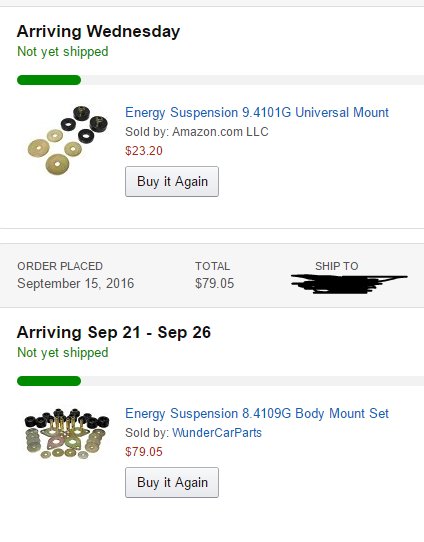Click Not yet shipped status under Arriving Wednesday
This screenshot has width=424, height=542.
[63, 52]
